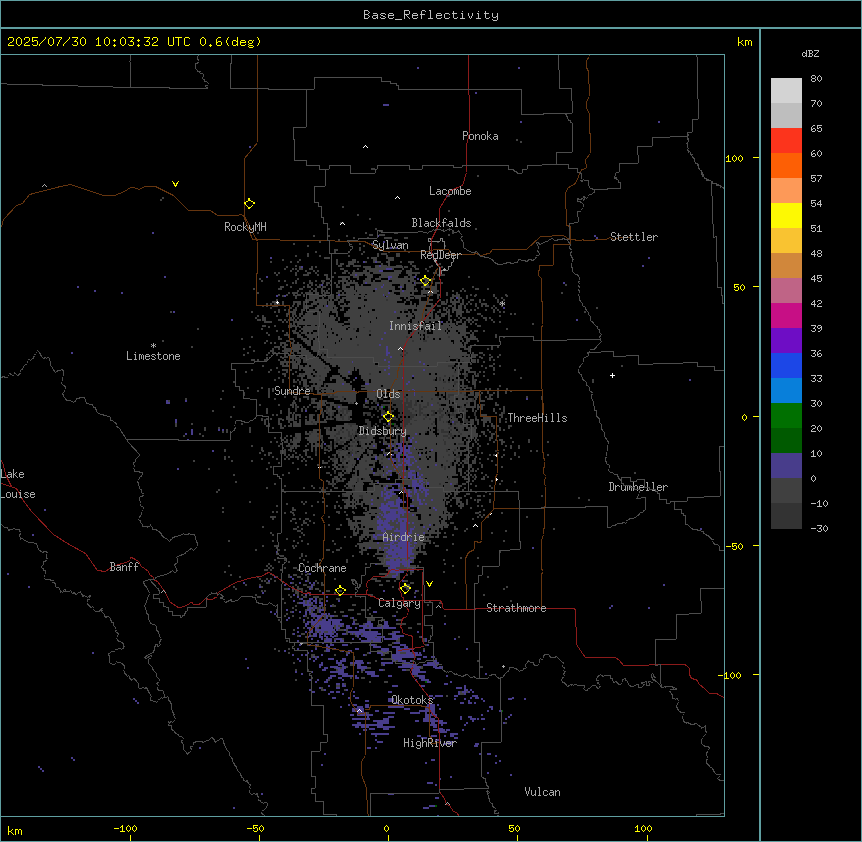Viewport: 862px width, 842px height.
Task: Click the RedDeer map label
Action: (x=441, y=255)
